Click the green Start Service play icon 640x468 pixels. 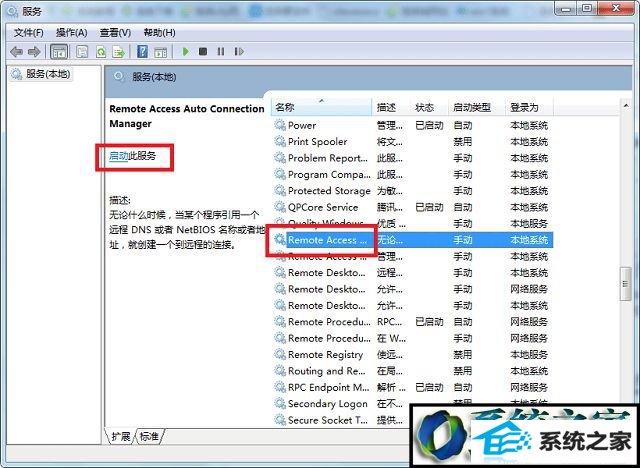tap(185, 52)
